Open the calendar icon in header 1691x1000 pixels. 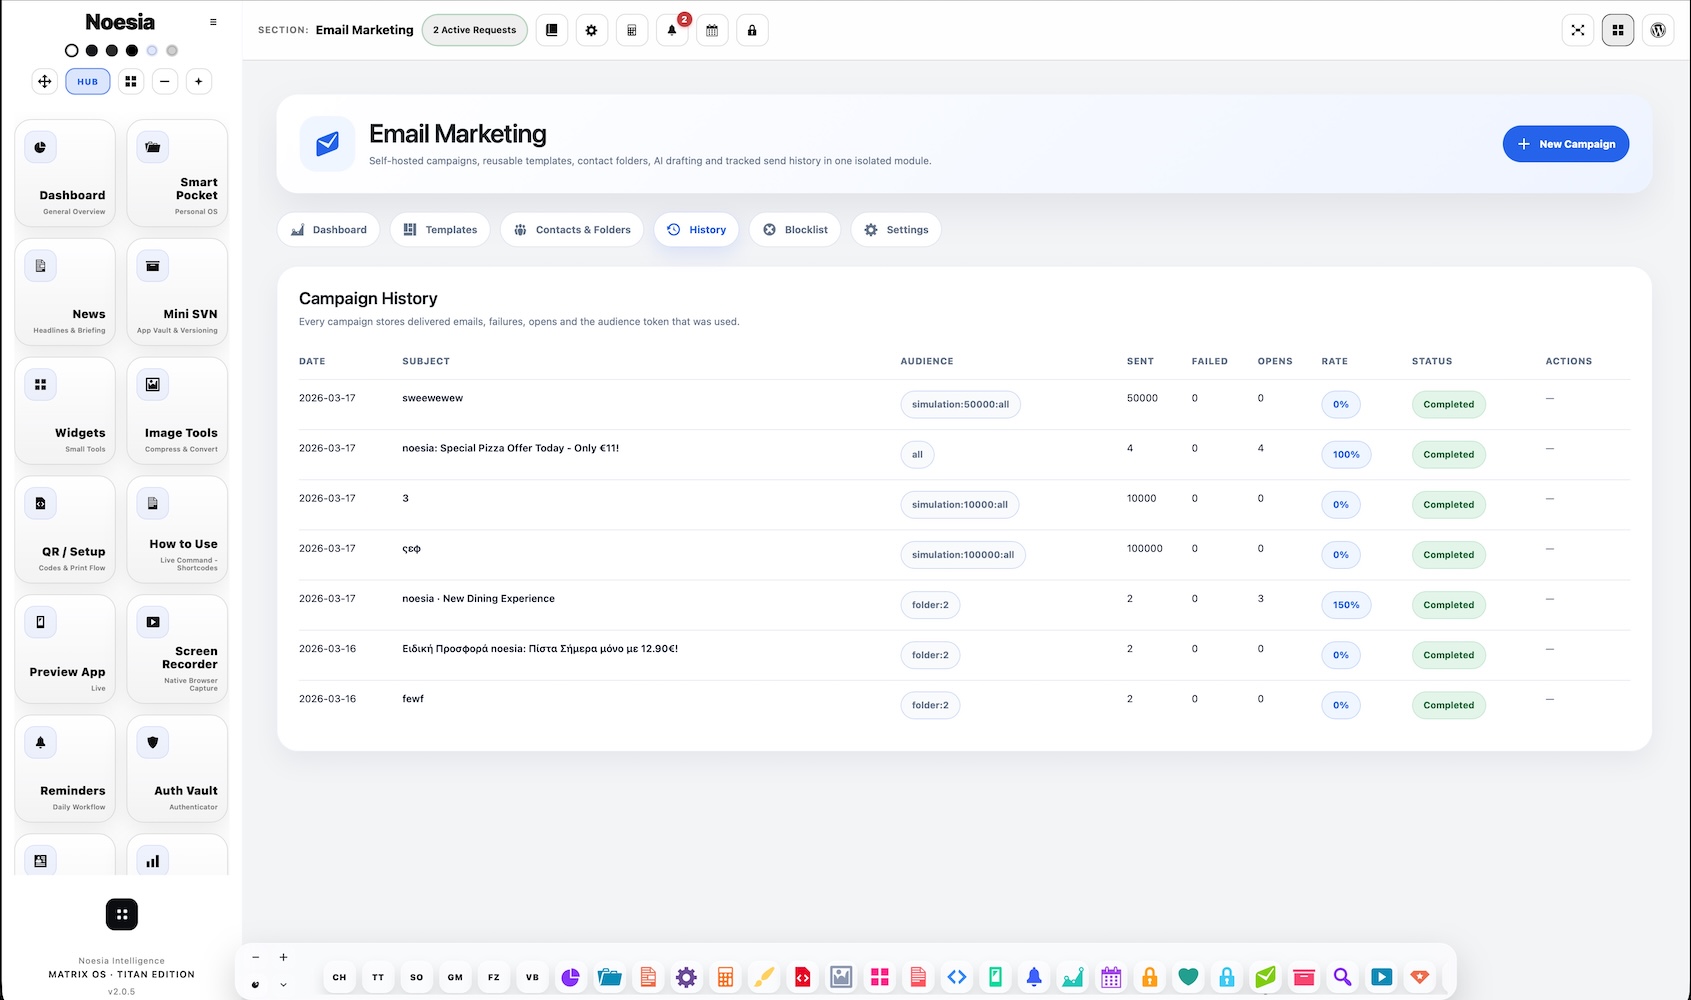pos(712,30)
